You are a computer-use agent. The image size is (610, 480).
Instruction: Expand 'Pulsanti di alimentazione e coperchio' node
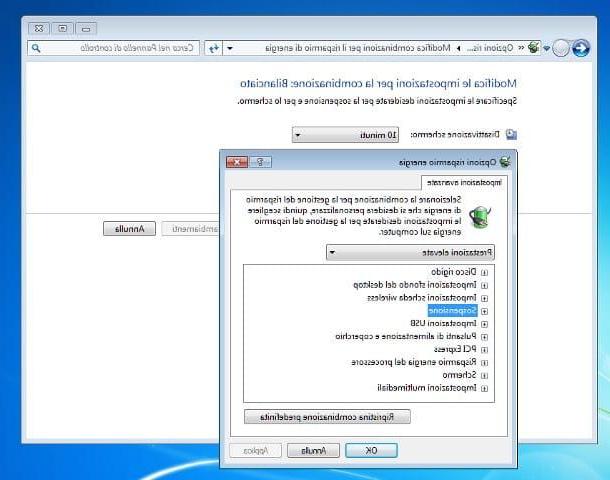(484, 337)
